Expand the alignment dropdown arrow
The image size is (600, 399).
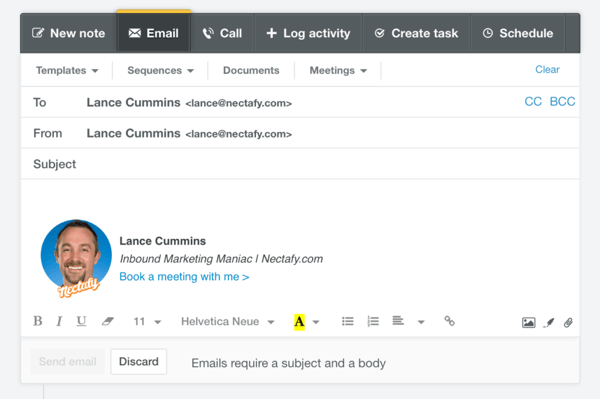click(421, 322)
